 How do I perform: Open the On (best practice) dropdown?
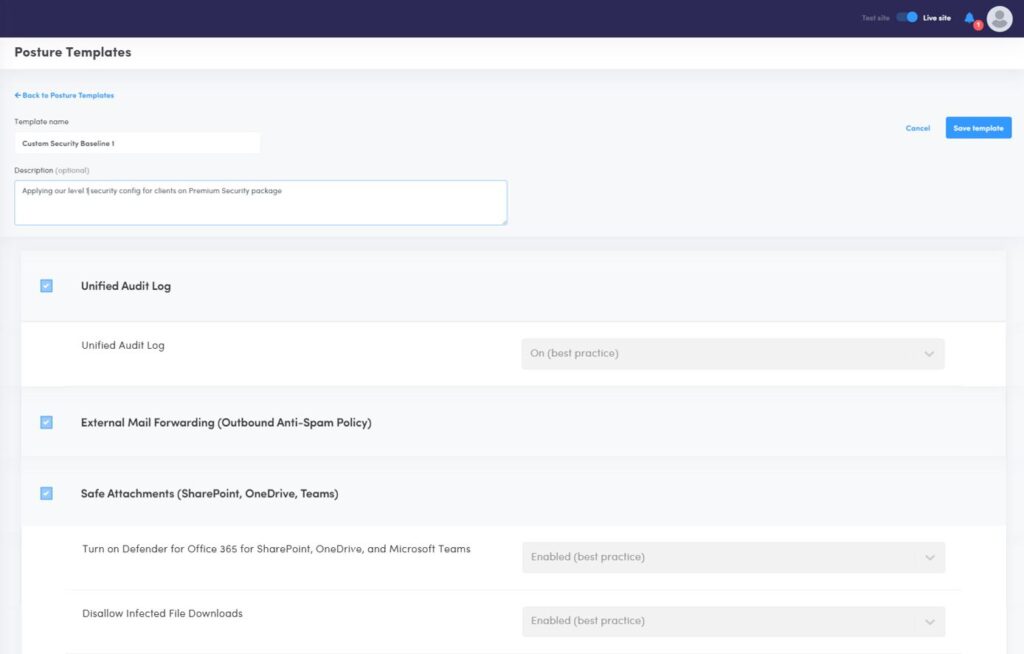(x=733, y=353)
